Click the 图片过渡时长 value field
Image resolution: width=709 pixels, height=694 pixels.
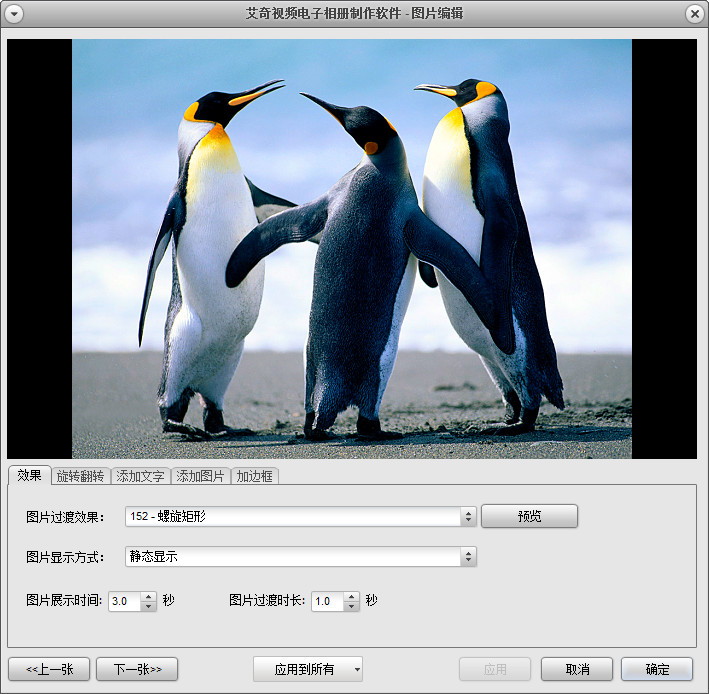coord(328,601)
